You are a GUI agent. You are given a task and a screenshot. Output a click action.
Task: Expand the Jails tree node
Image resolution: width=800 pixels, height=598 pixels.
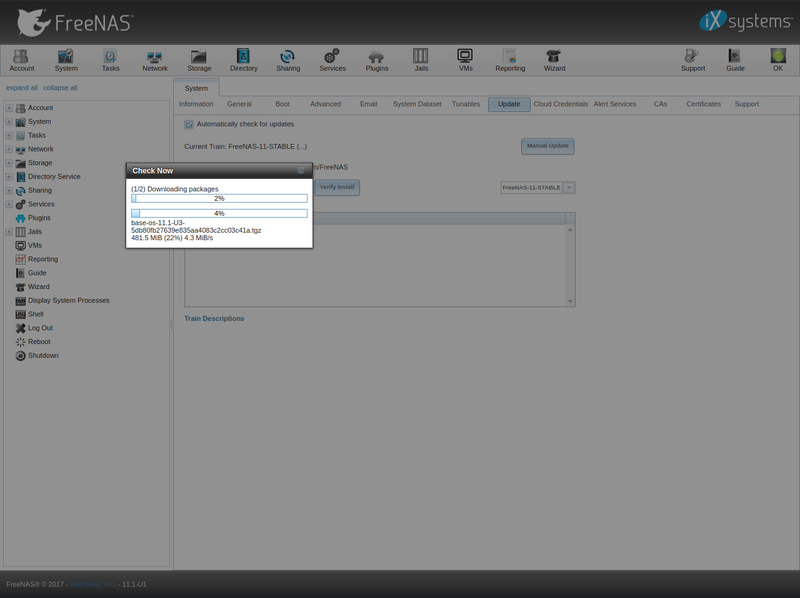[x=9, y=232]
